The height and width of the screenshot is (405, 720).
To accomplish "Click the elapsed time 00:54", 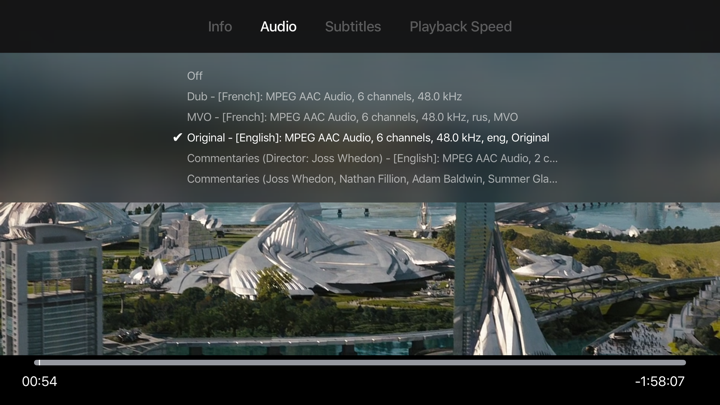I will pos(39,382).
